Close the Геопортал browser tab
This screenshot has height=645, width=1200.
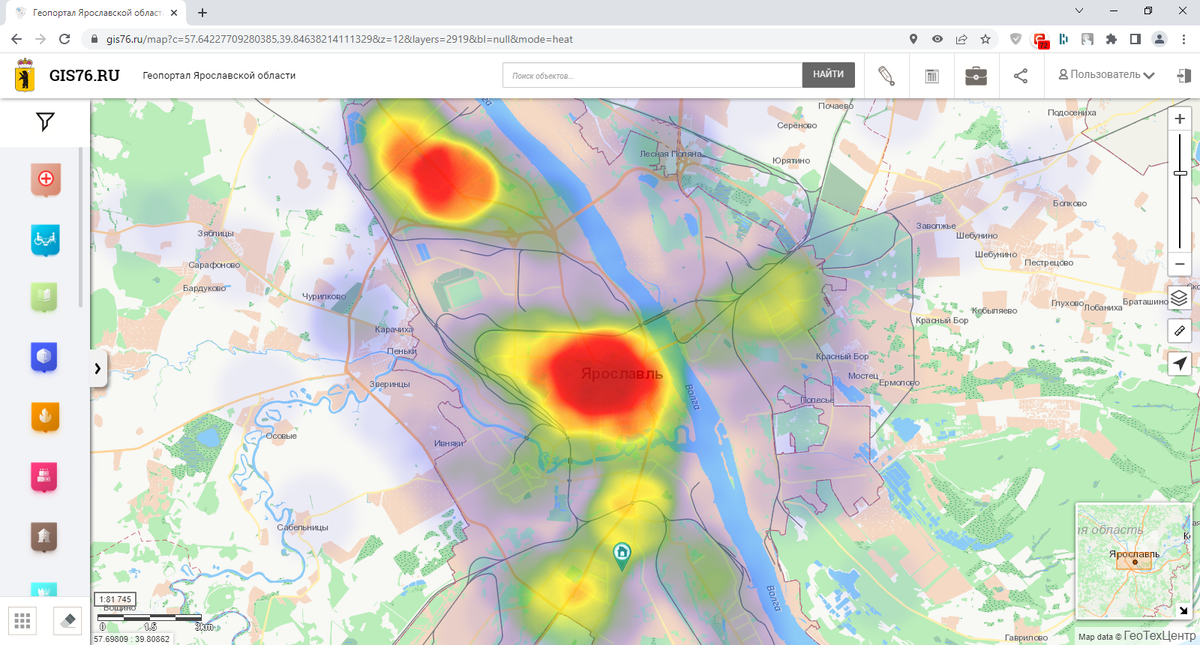click(x=174, y=13)
